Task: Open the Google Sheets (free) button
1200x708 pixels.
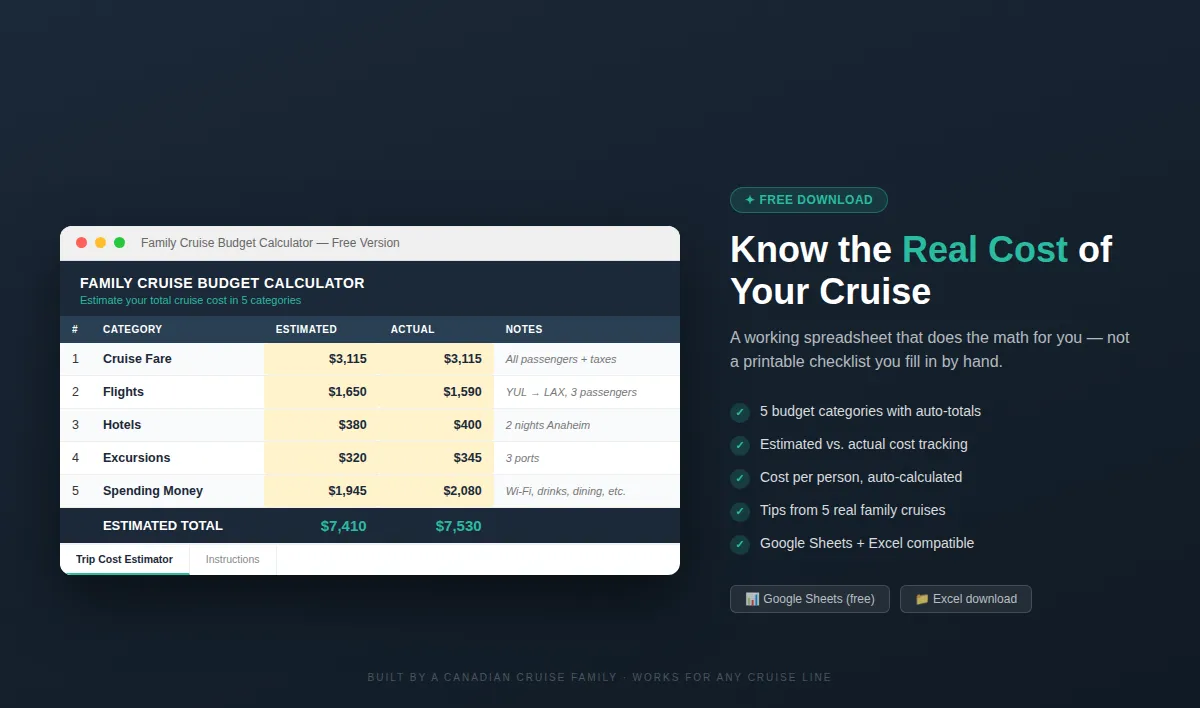Action: [810, 599]
